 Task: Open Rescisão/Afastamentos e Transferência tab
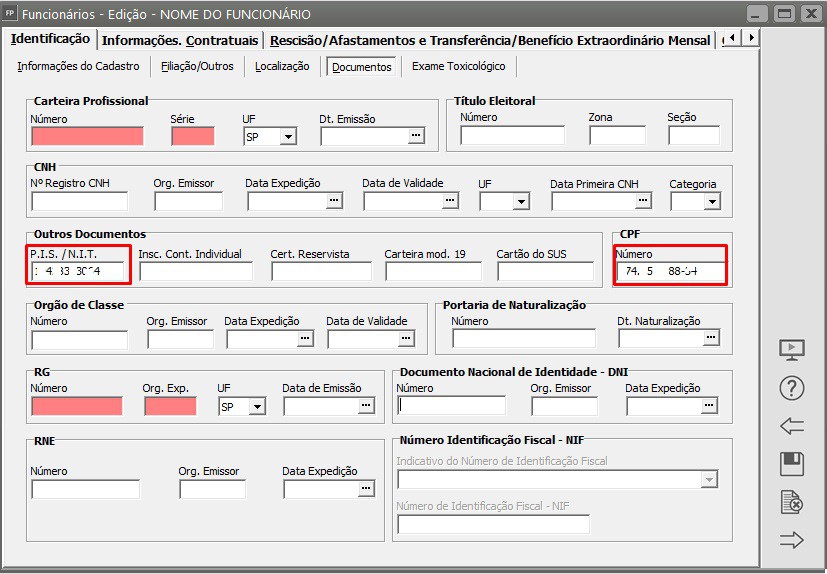490,41
